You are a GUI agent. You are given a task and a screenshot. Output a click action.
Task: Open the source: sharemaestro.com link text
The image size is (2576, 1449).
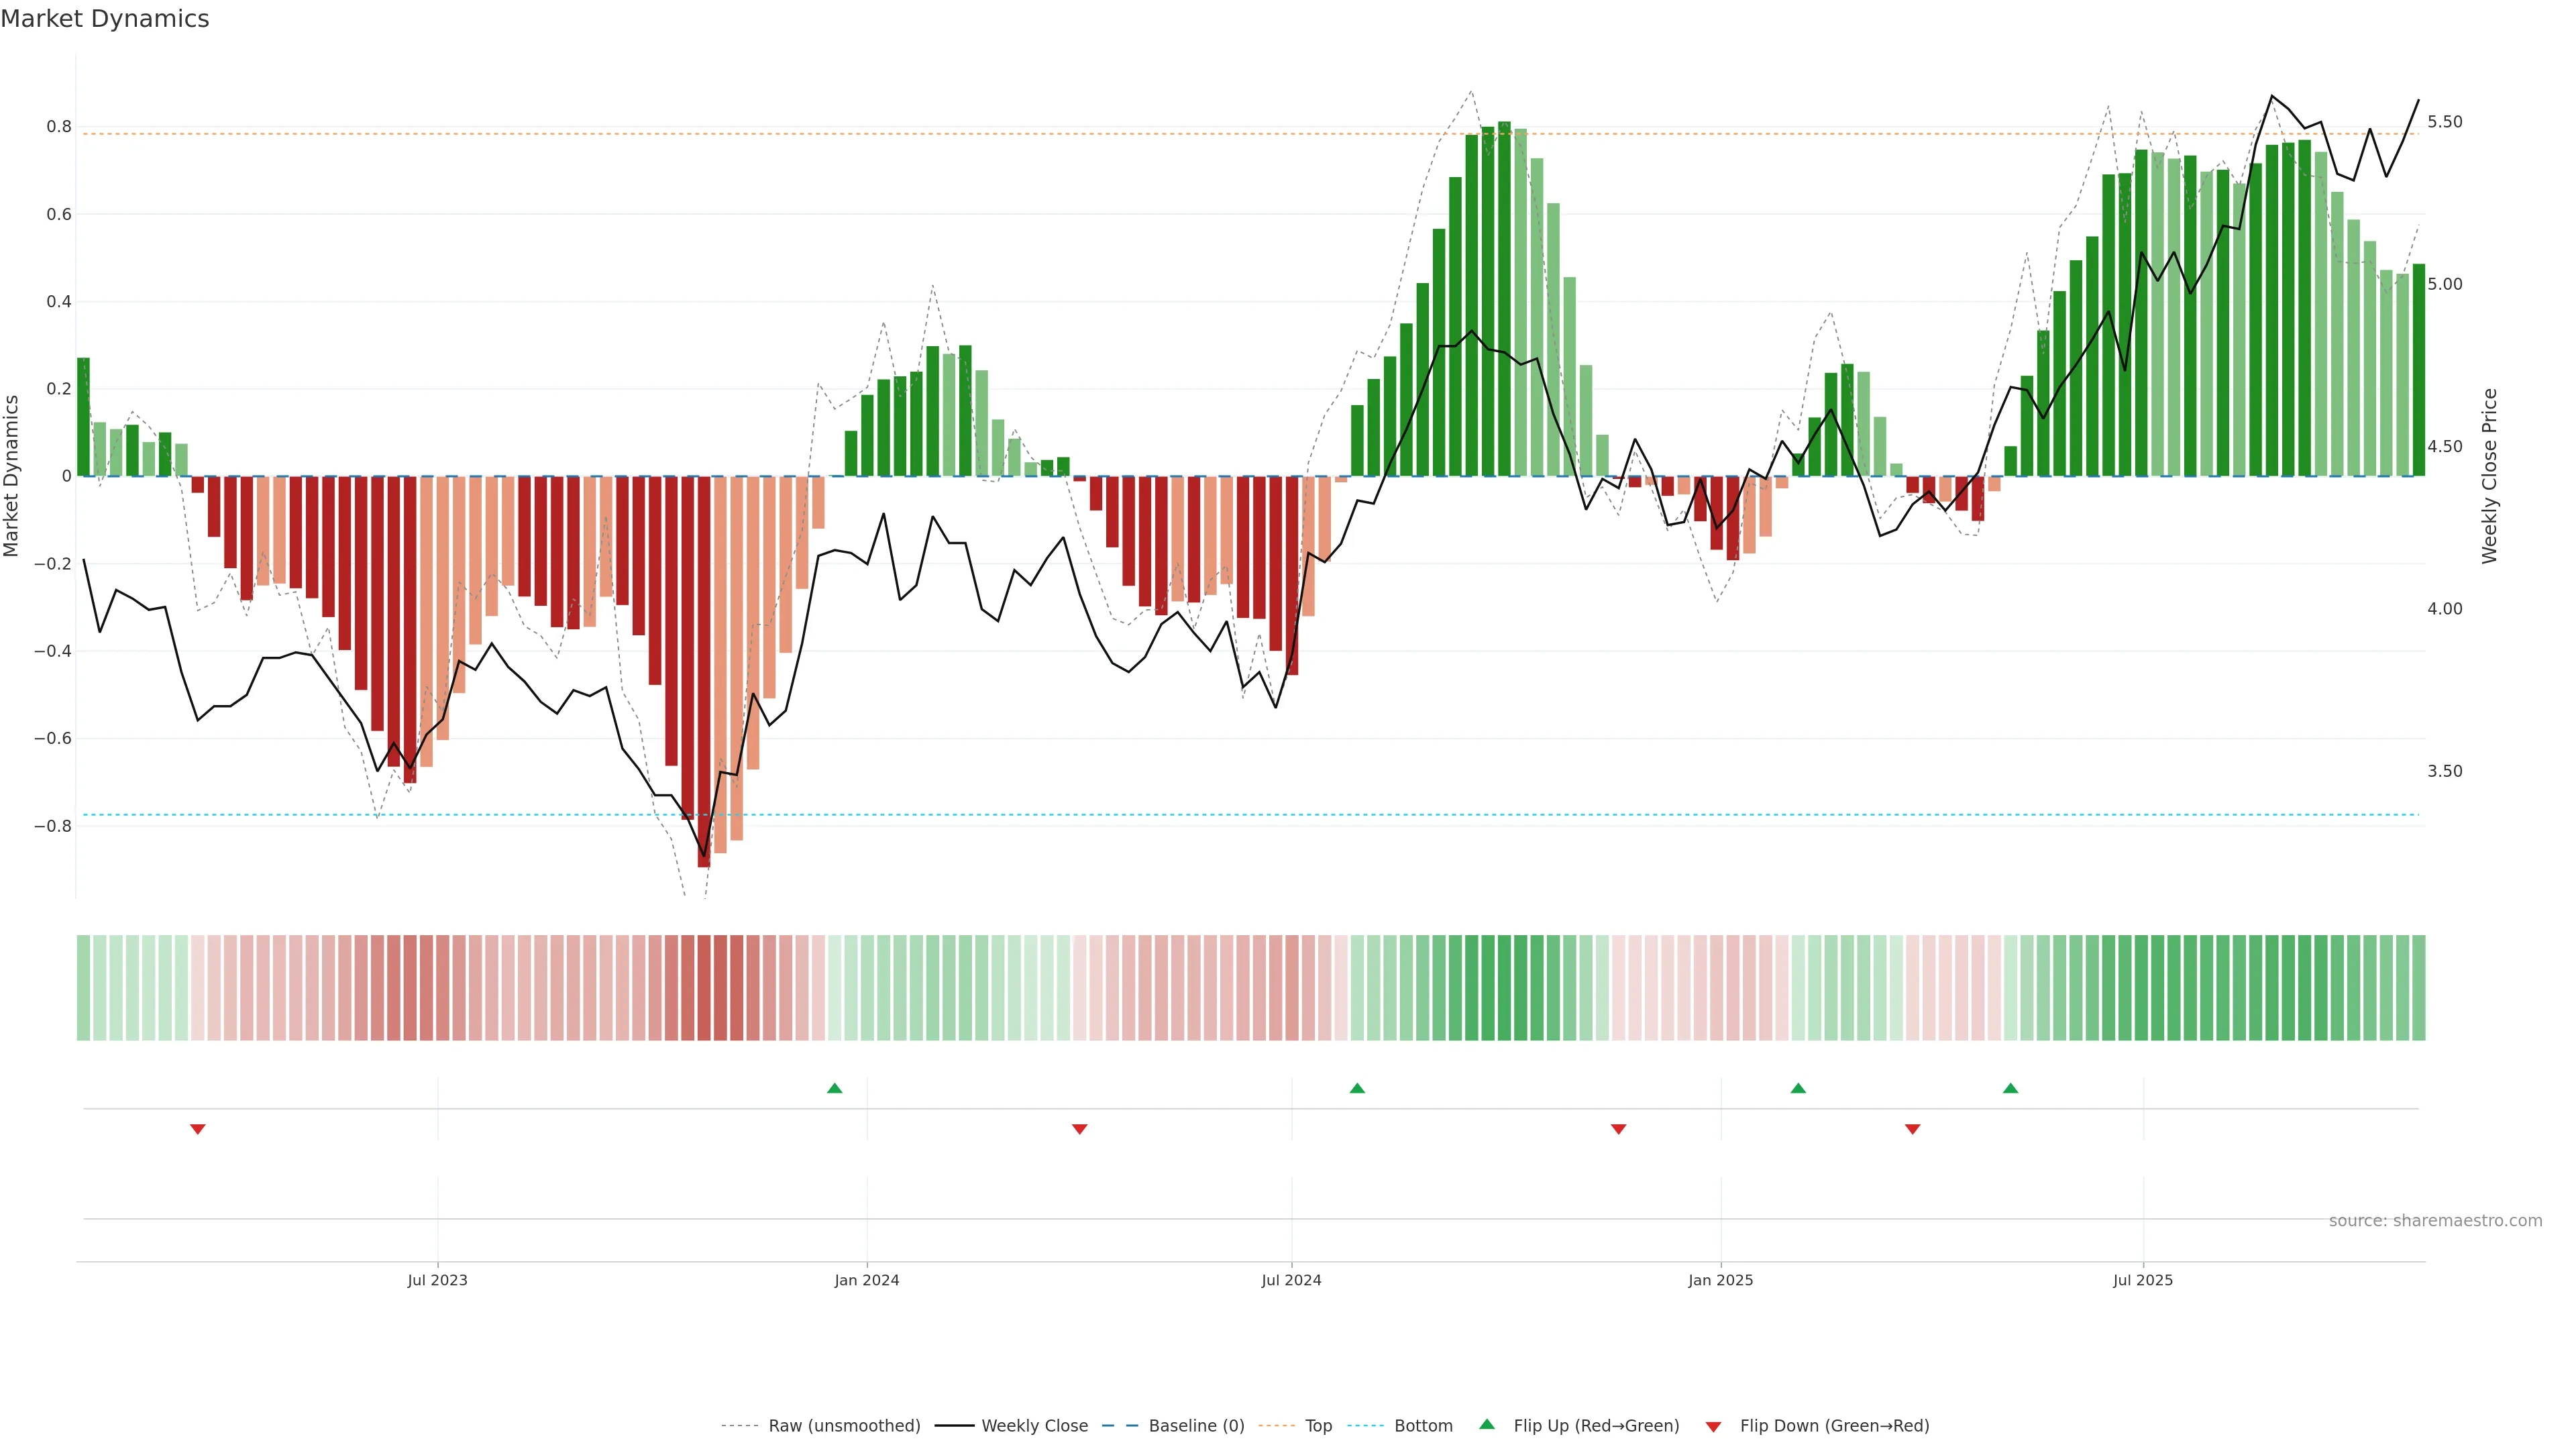2435,1221
